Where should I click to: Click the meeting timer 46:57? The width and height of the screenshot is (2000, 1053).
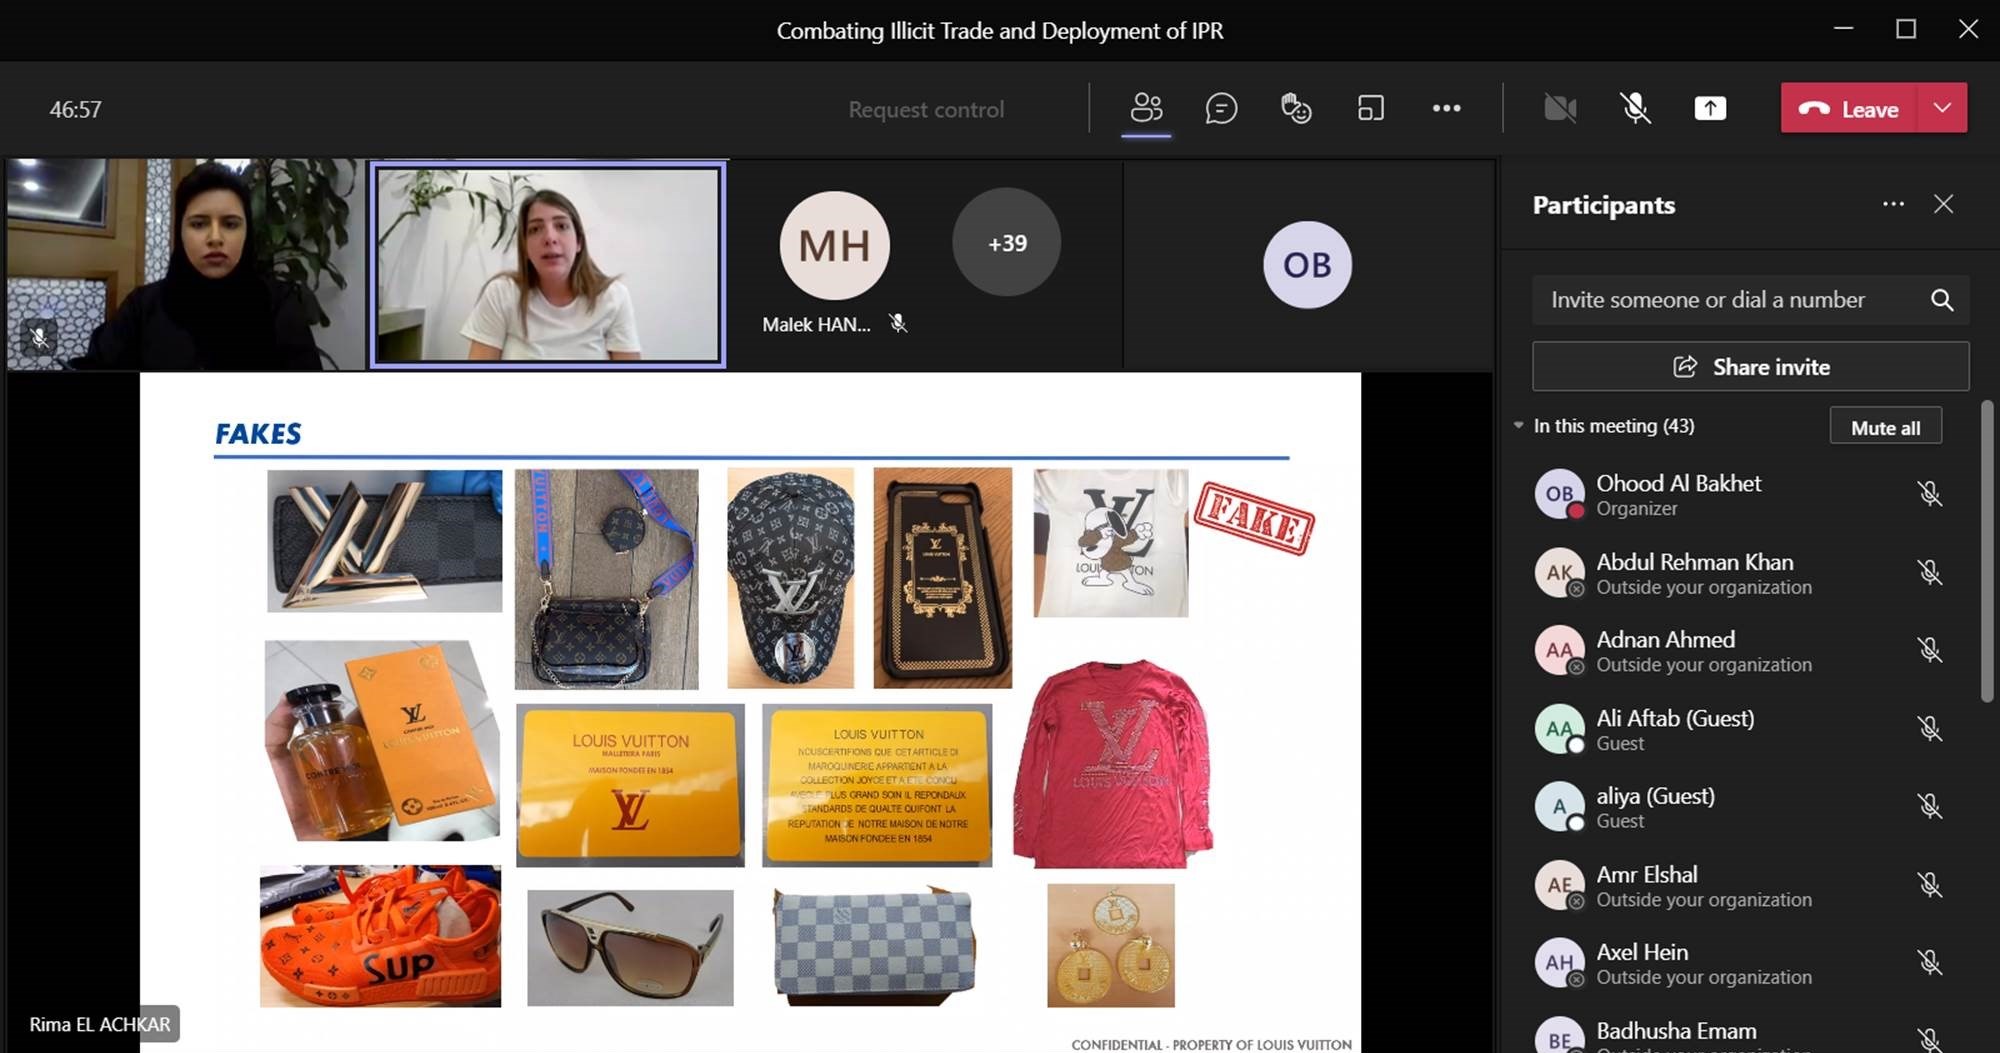(x=75, y=109)
